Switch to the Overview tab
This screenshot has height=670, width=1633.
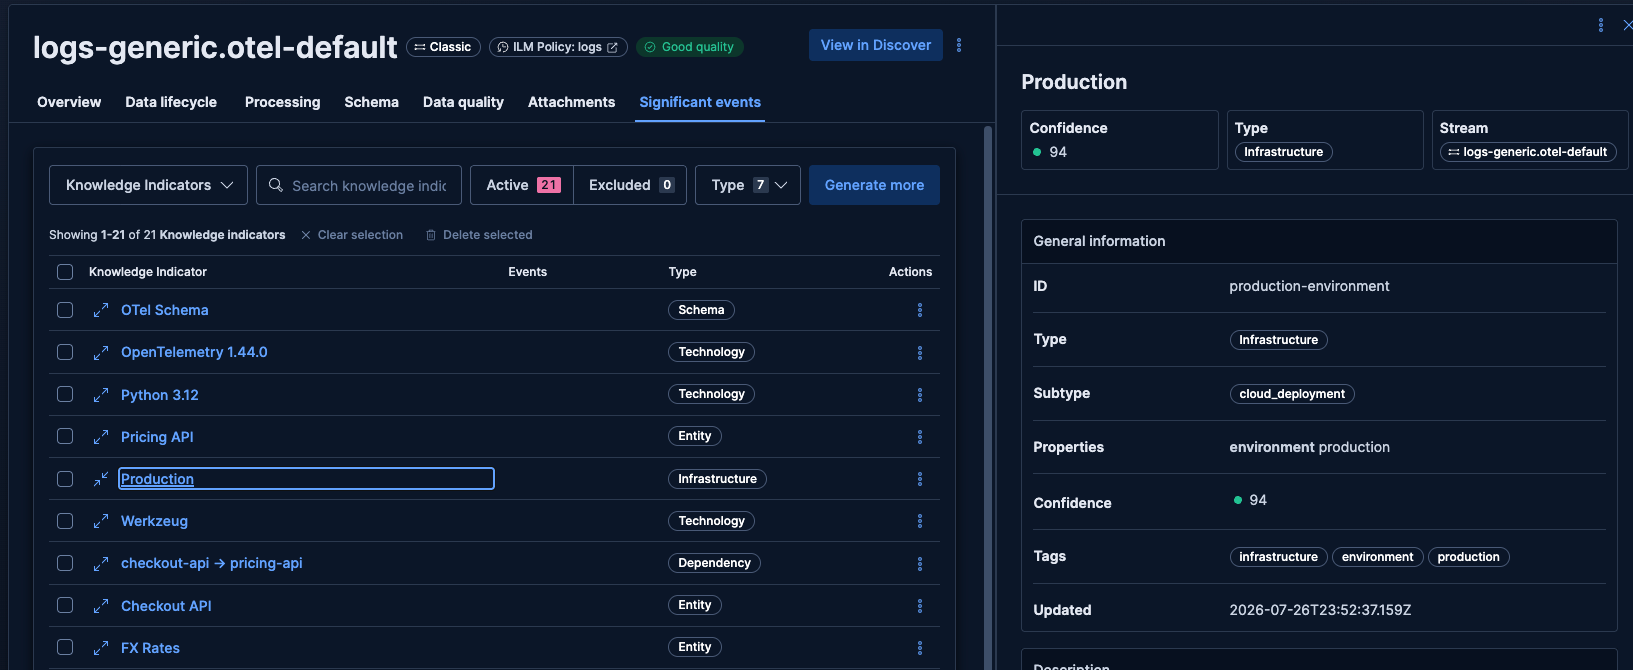69,102
